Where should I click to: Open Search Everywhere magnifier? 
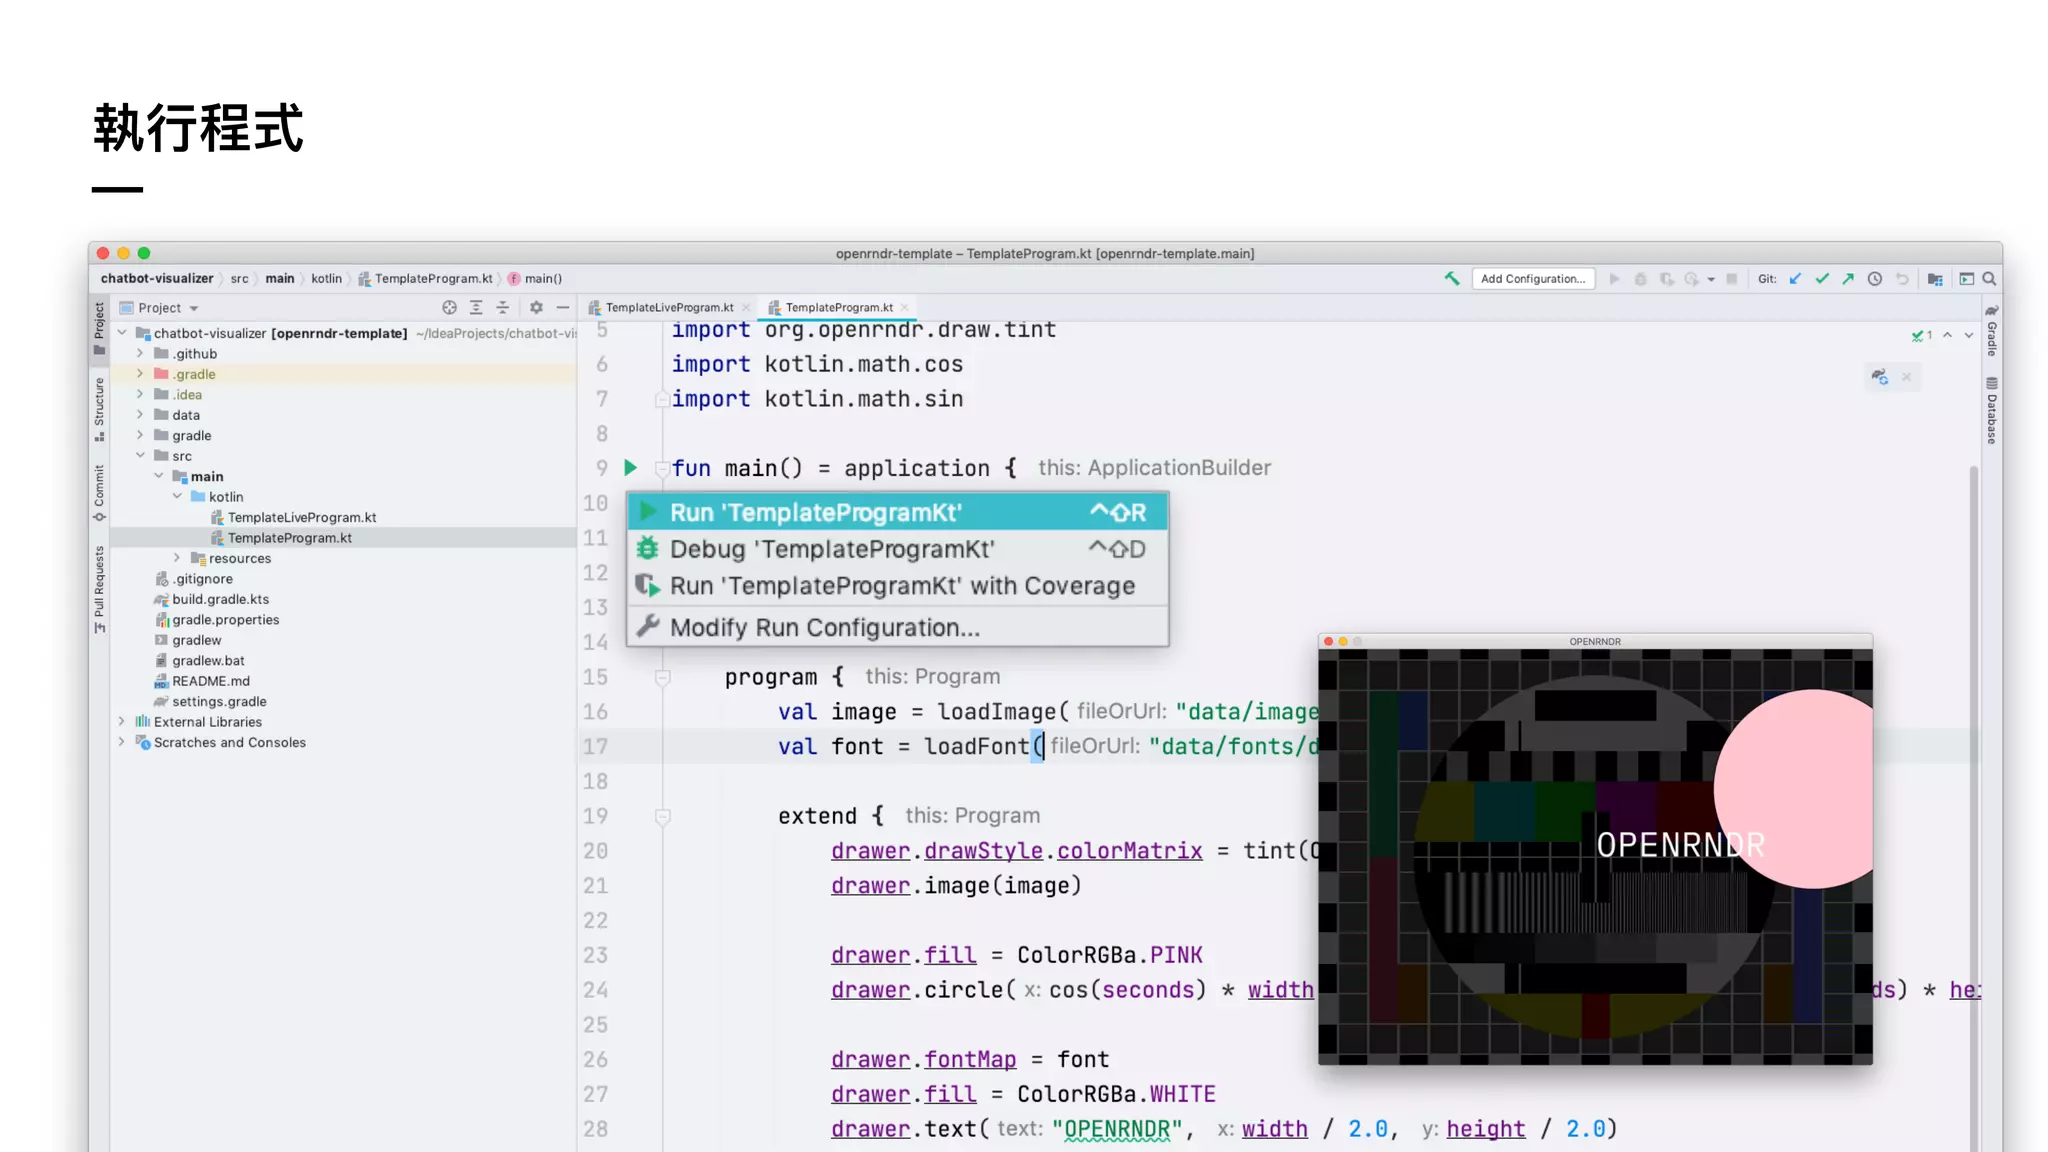pyautogui.click(x=1989, y=279)
